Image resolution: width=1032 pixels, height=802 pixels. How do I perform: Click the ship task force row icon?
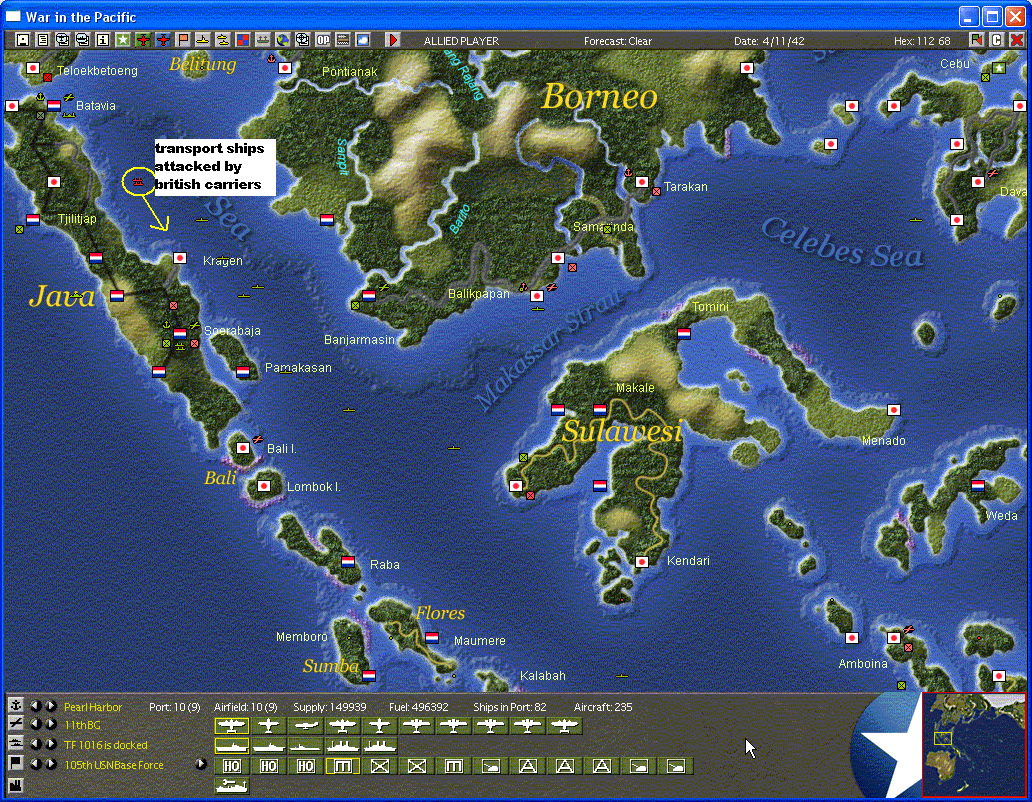pyautogui.click(x=15, y=743)
